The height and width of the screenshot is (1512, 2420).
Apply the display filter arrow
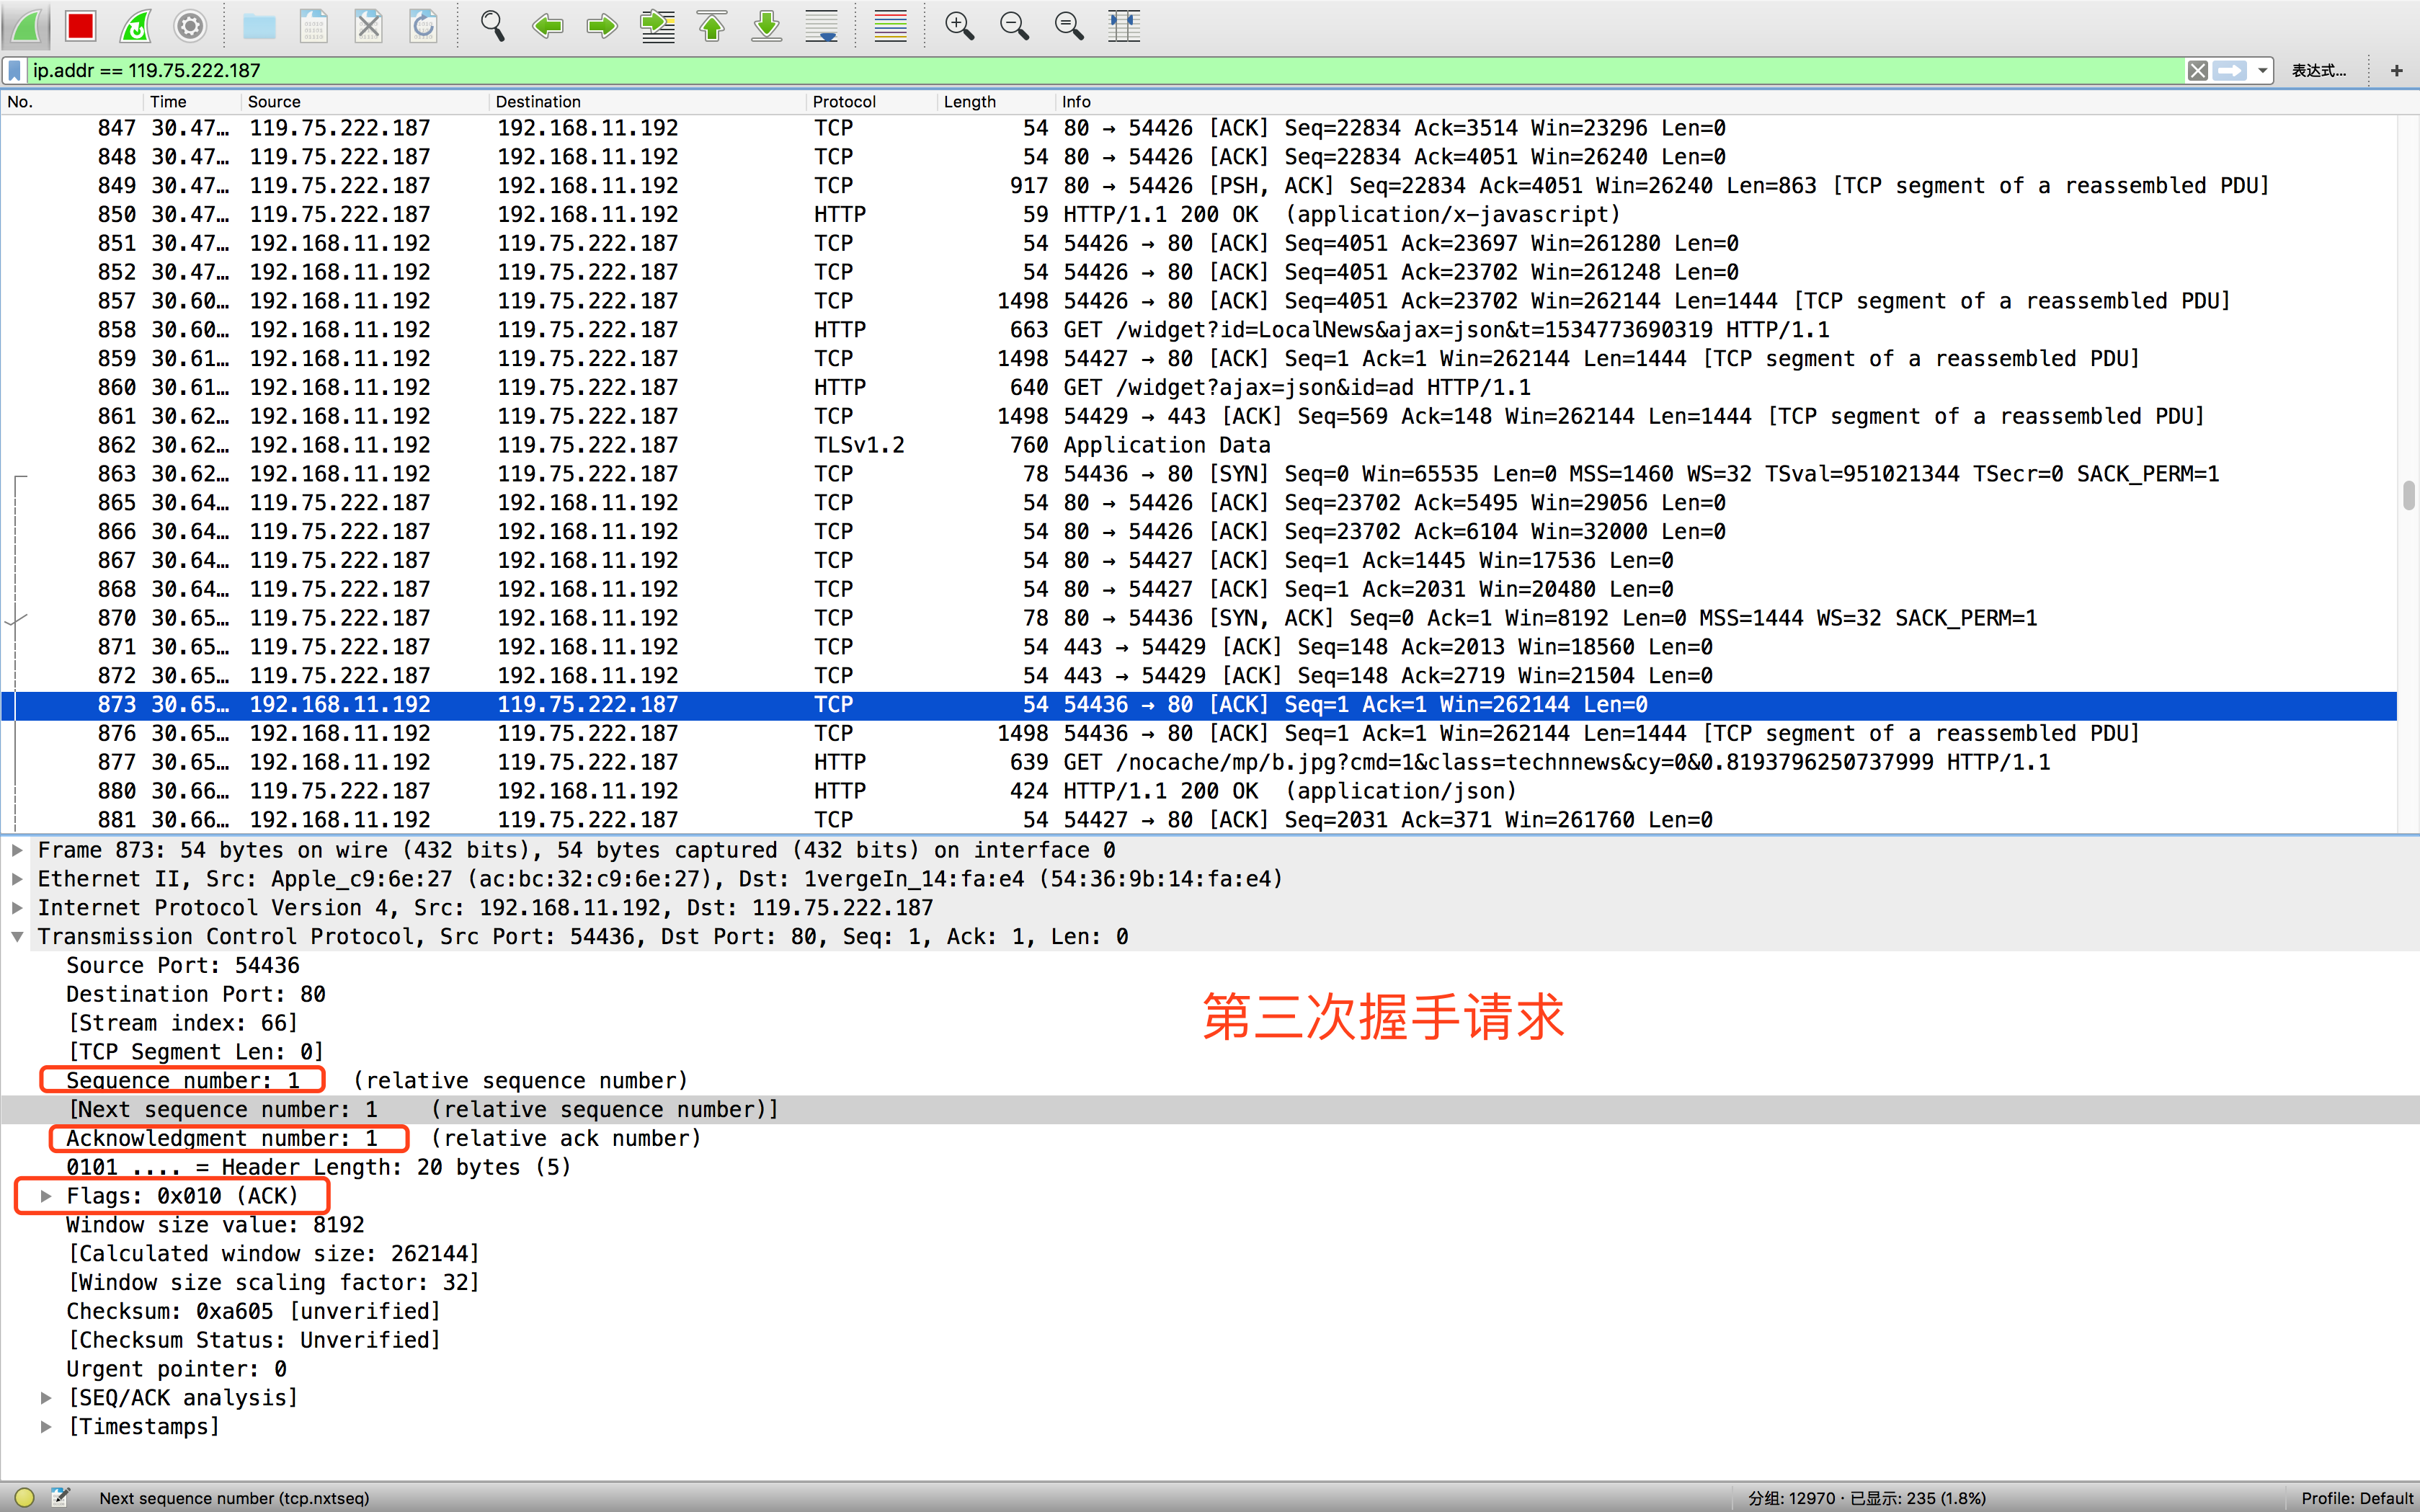click(x=2229, y=70)
